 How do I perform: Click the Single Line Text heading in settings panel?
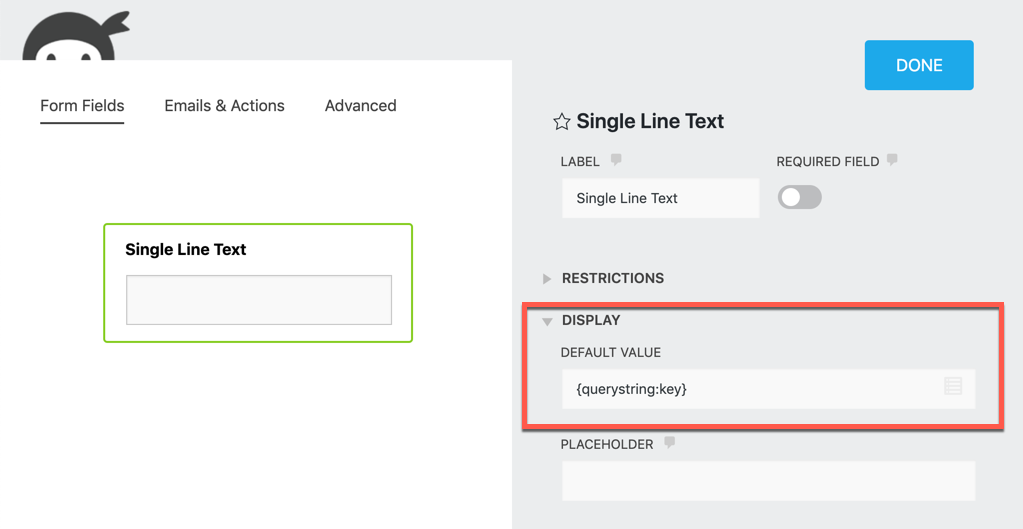tap(650, 122)
